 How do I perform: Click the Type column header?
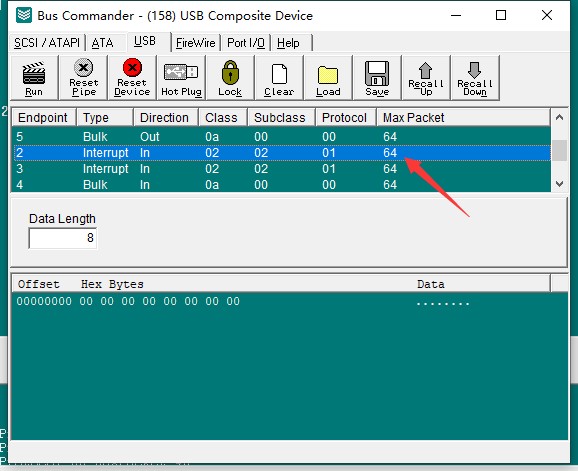point(105,118)
